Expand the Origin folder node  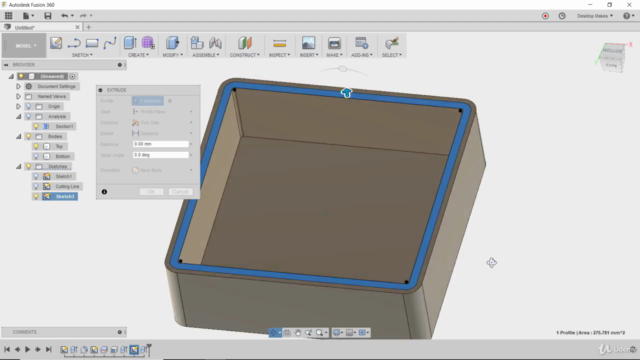[x=18, y=106]
